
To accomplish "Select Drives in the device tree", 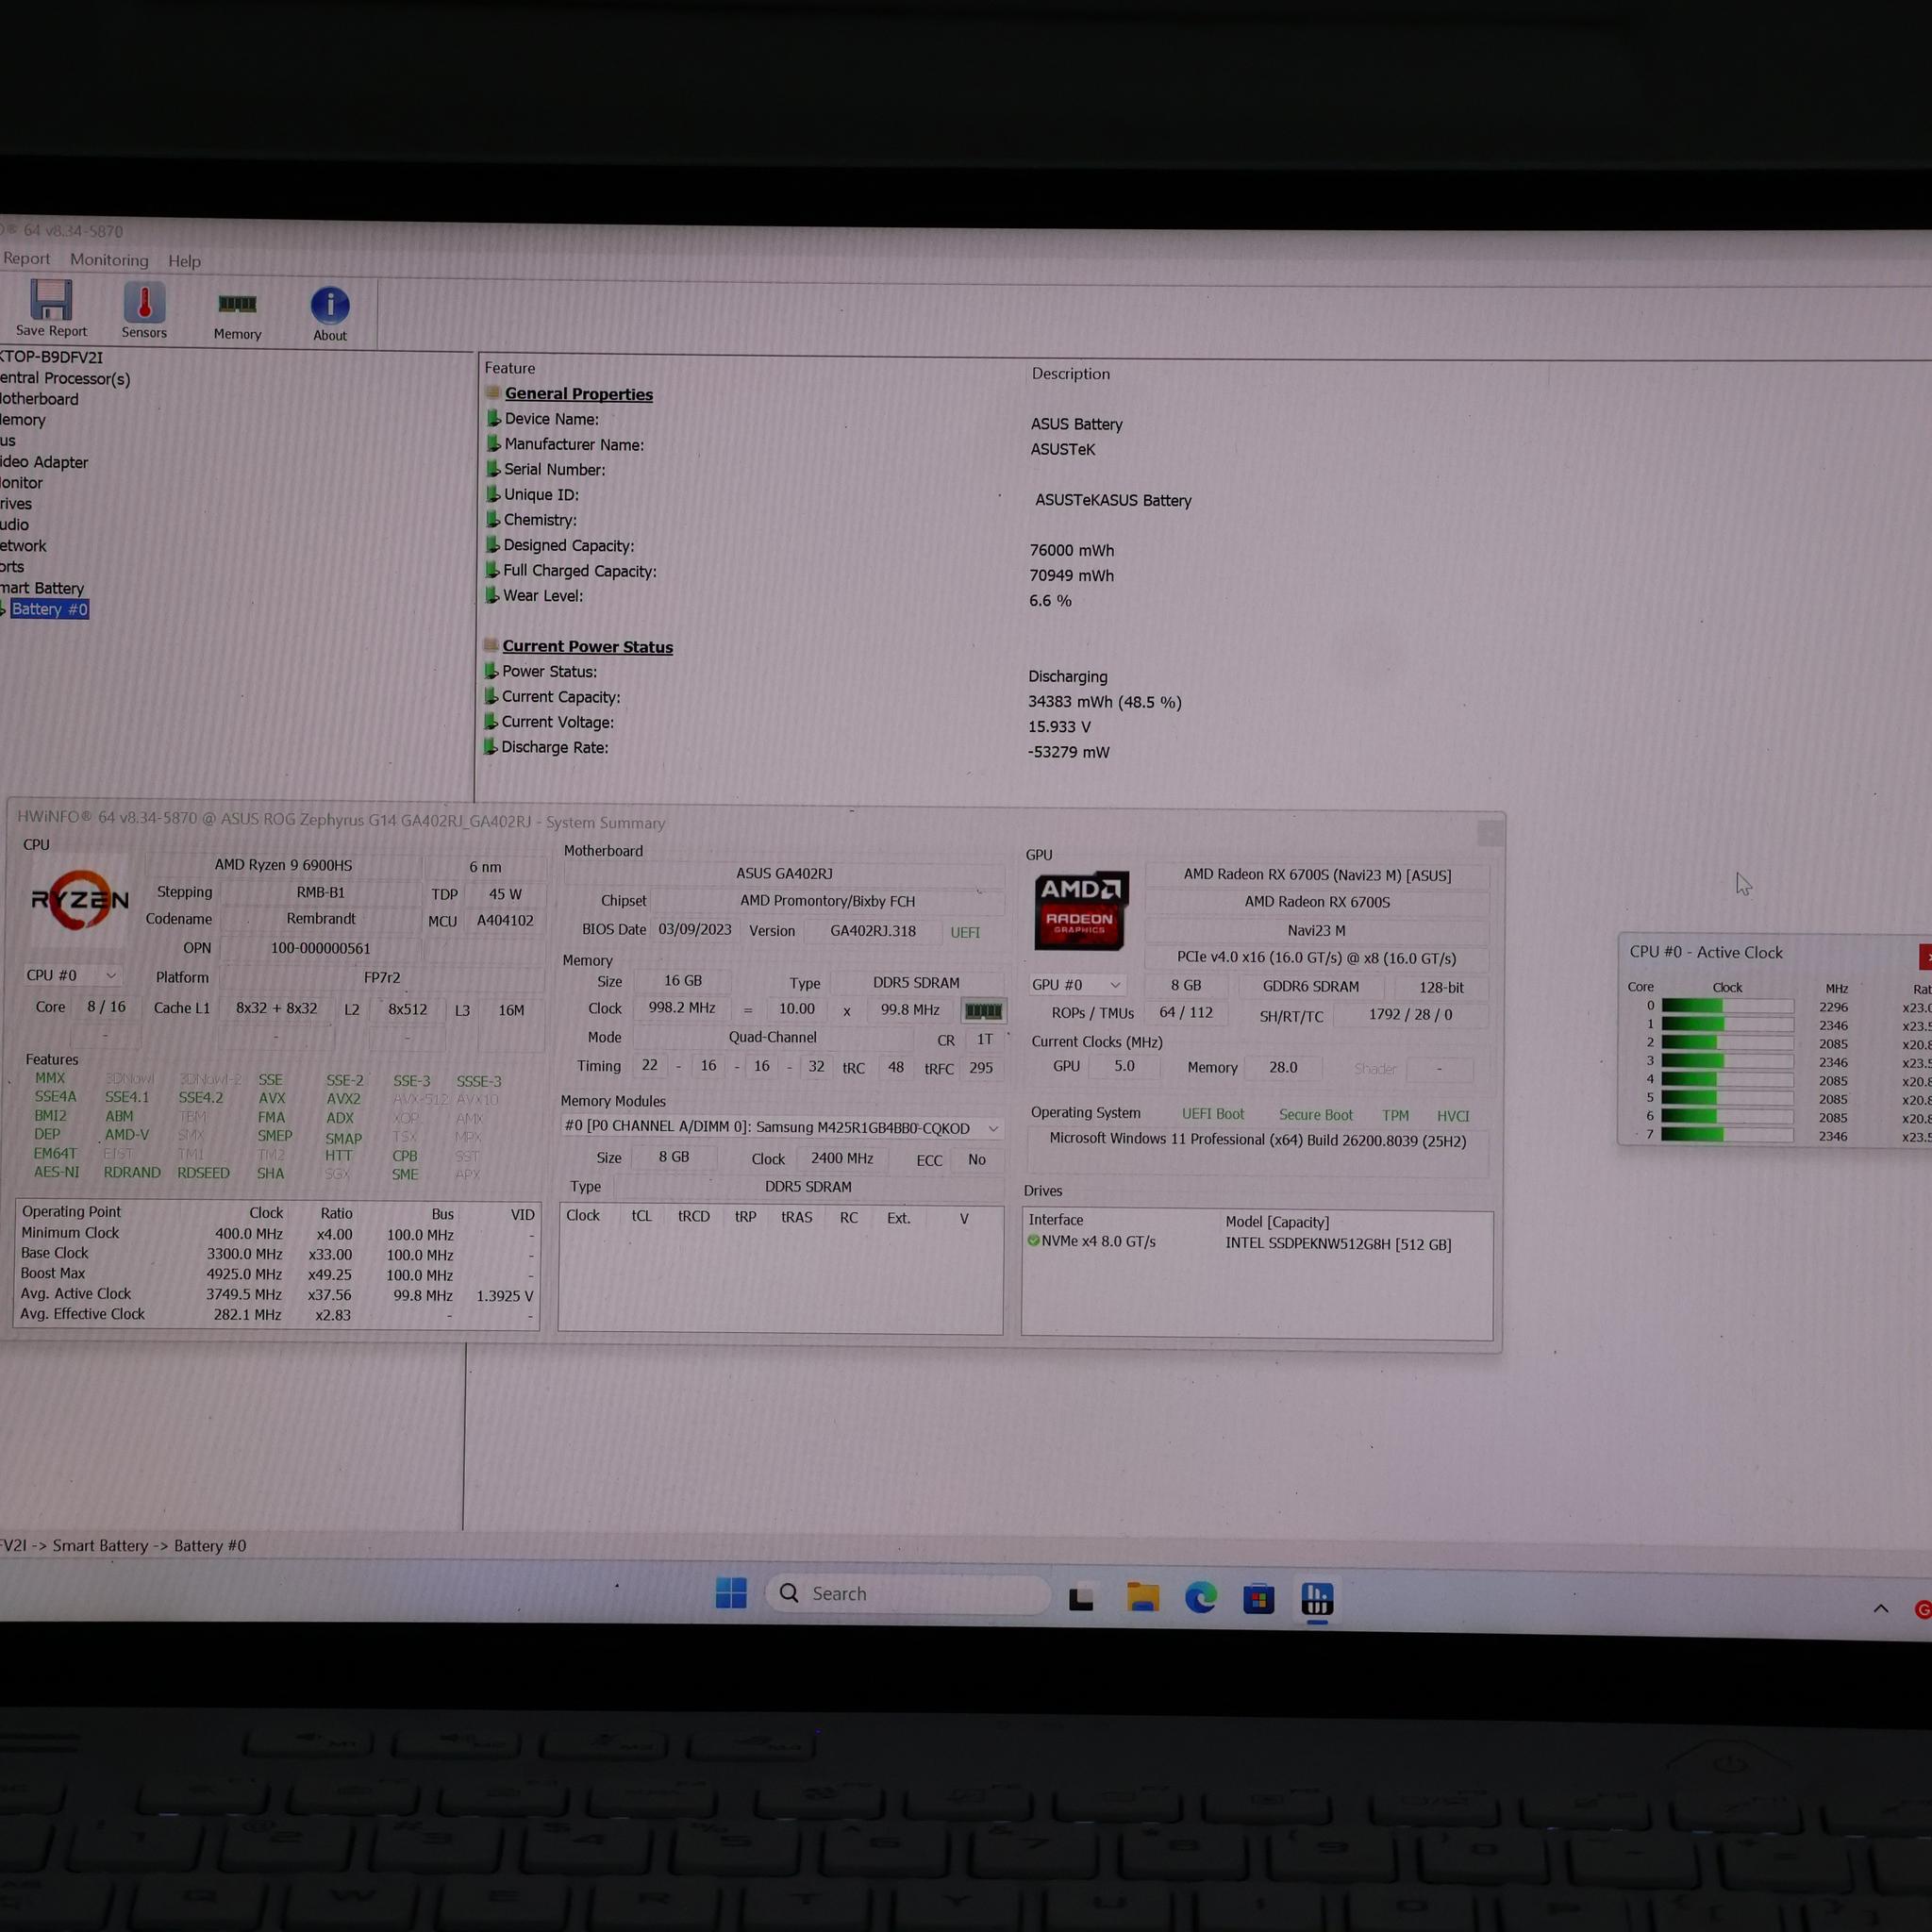I will 16,504.
